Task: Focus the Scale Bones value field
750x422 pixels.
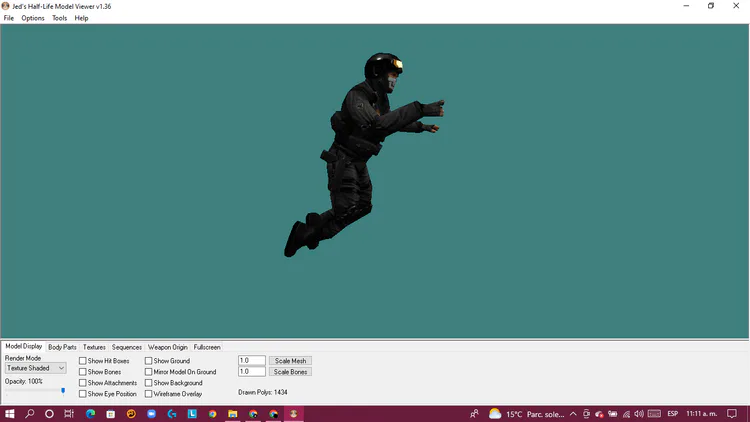Action: pos(252,372)
